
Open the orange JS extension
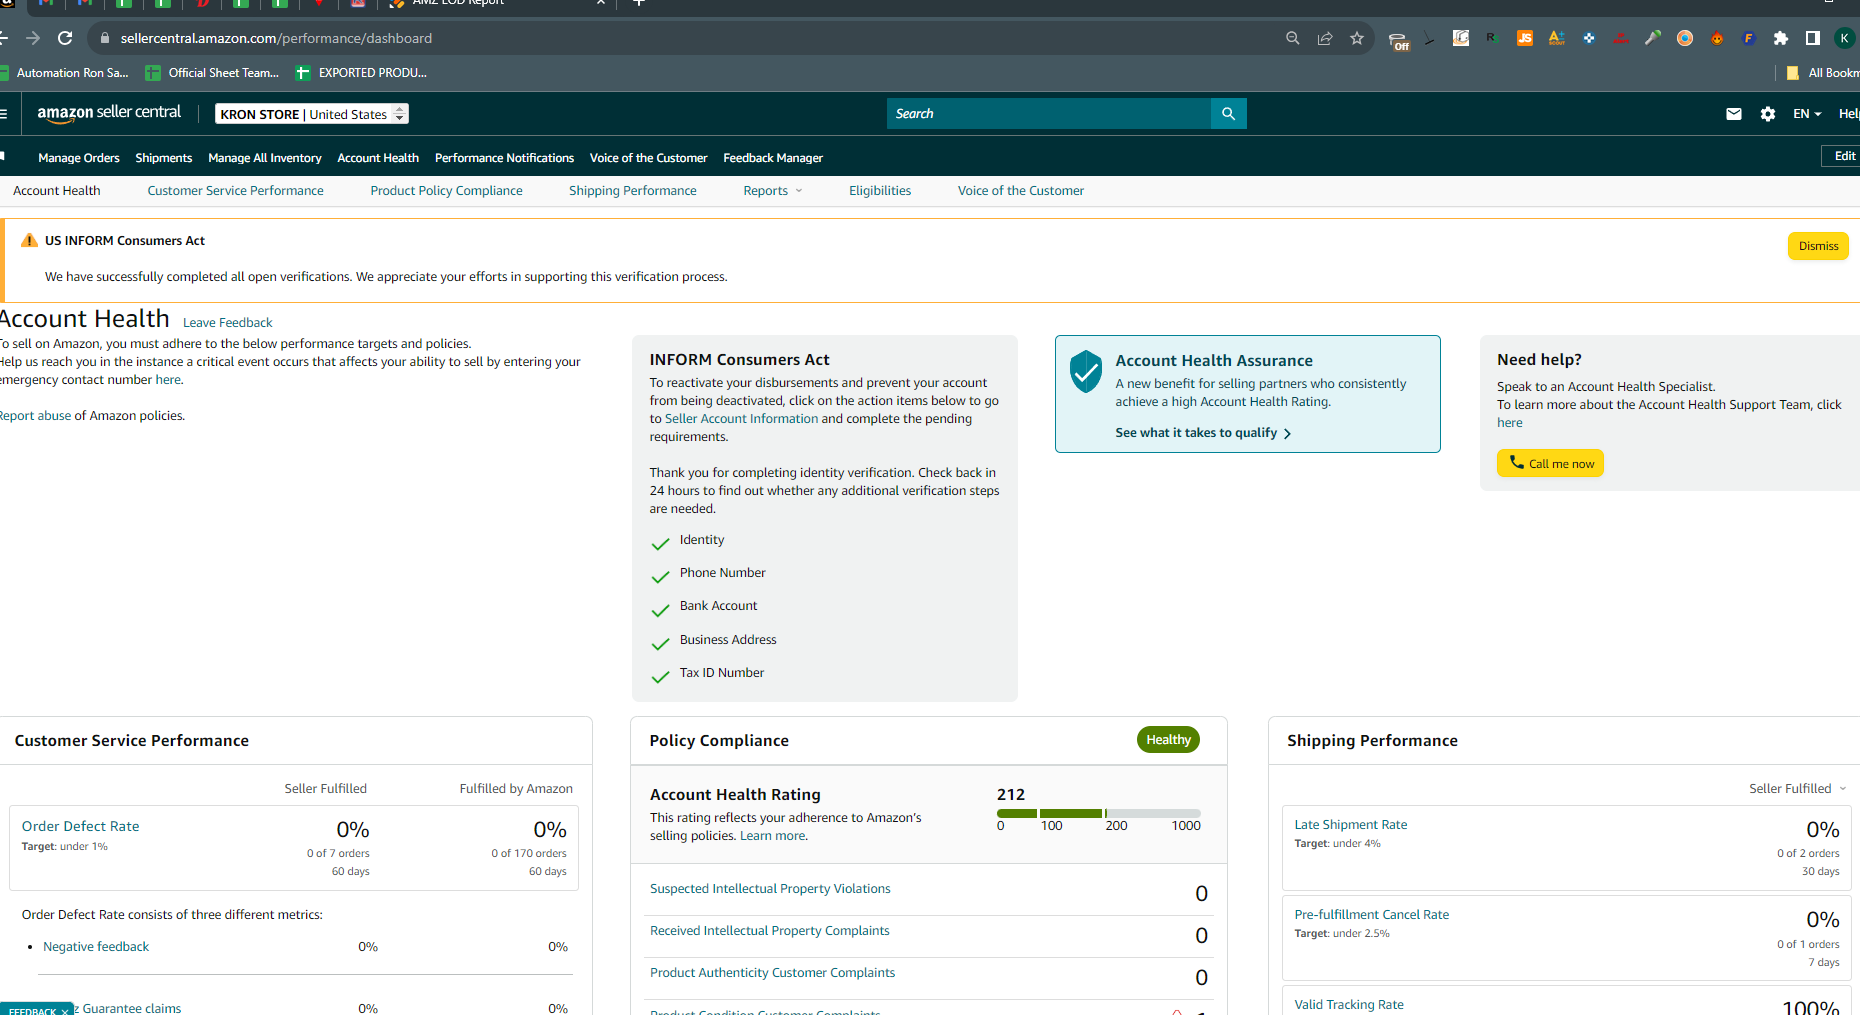[1525, 38]
